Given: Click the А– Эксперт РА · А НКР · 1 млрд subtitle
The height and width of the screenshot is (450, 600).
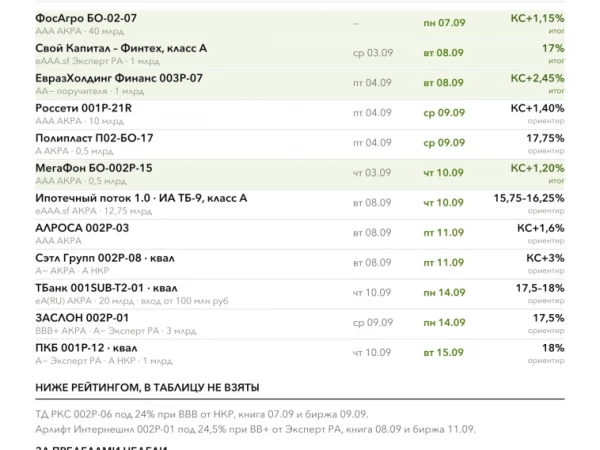Looking at the screenshot, I should tap(104, 360).
